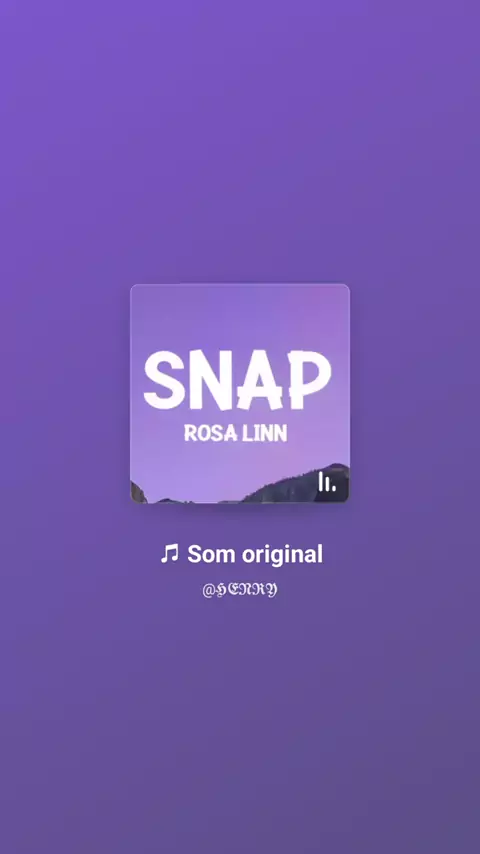Tap the @ symbol before HENRY
The width and height of the screenshot is (480, 854).
[x=207, y=590]
